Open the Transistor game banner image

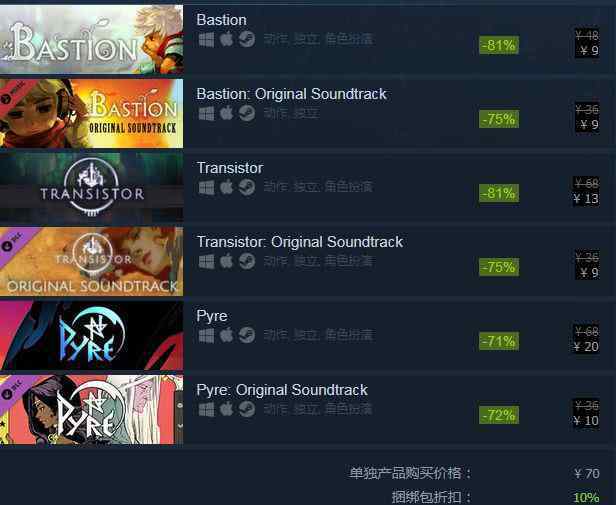click(x=92, y=187)
